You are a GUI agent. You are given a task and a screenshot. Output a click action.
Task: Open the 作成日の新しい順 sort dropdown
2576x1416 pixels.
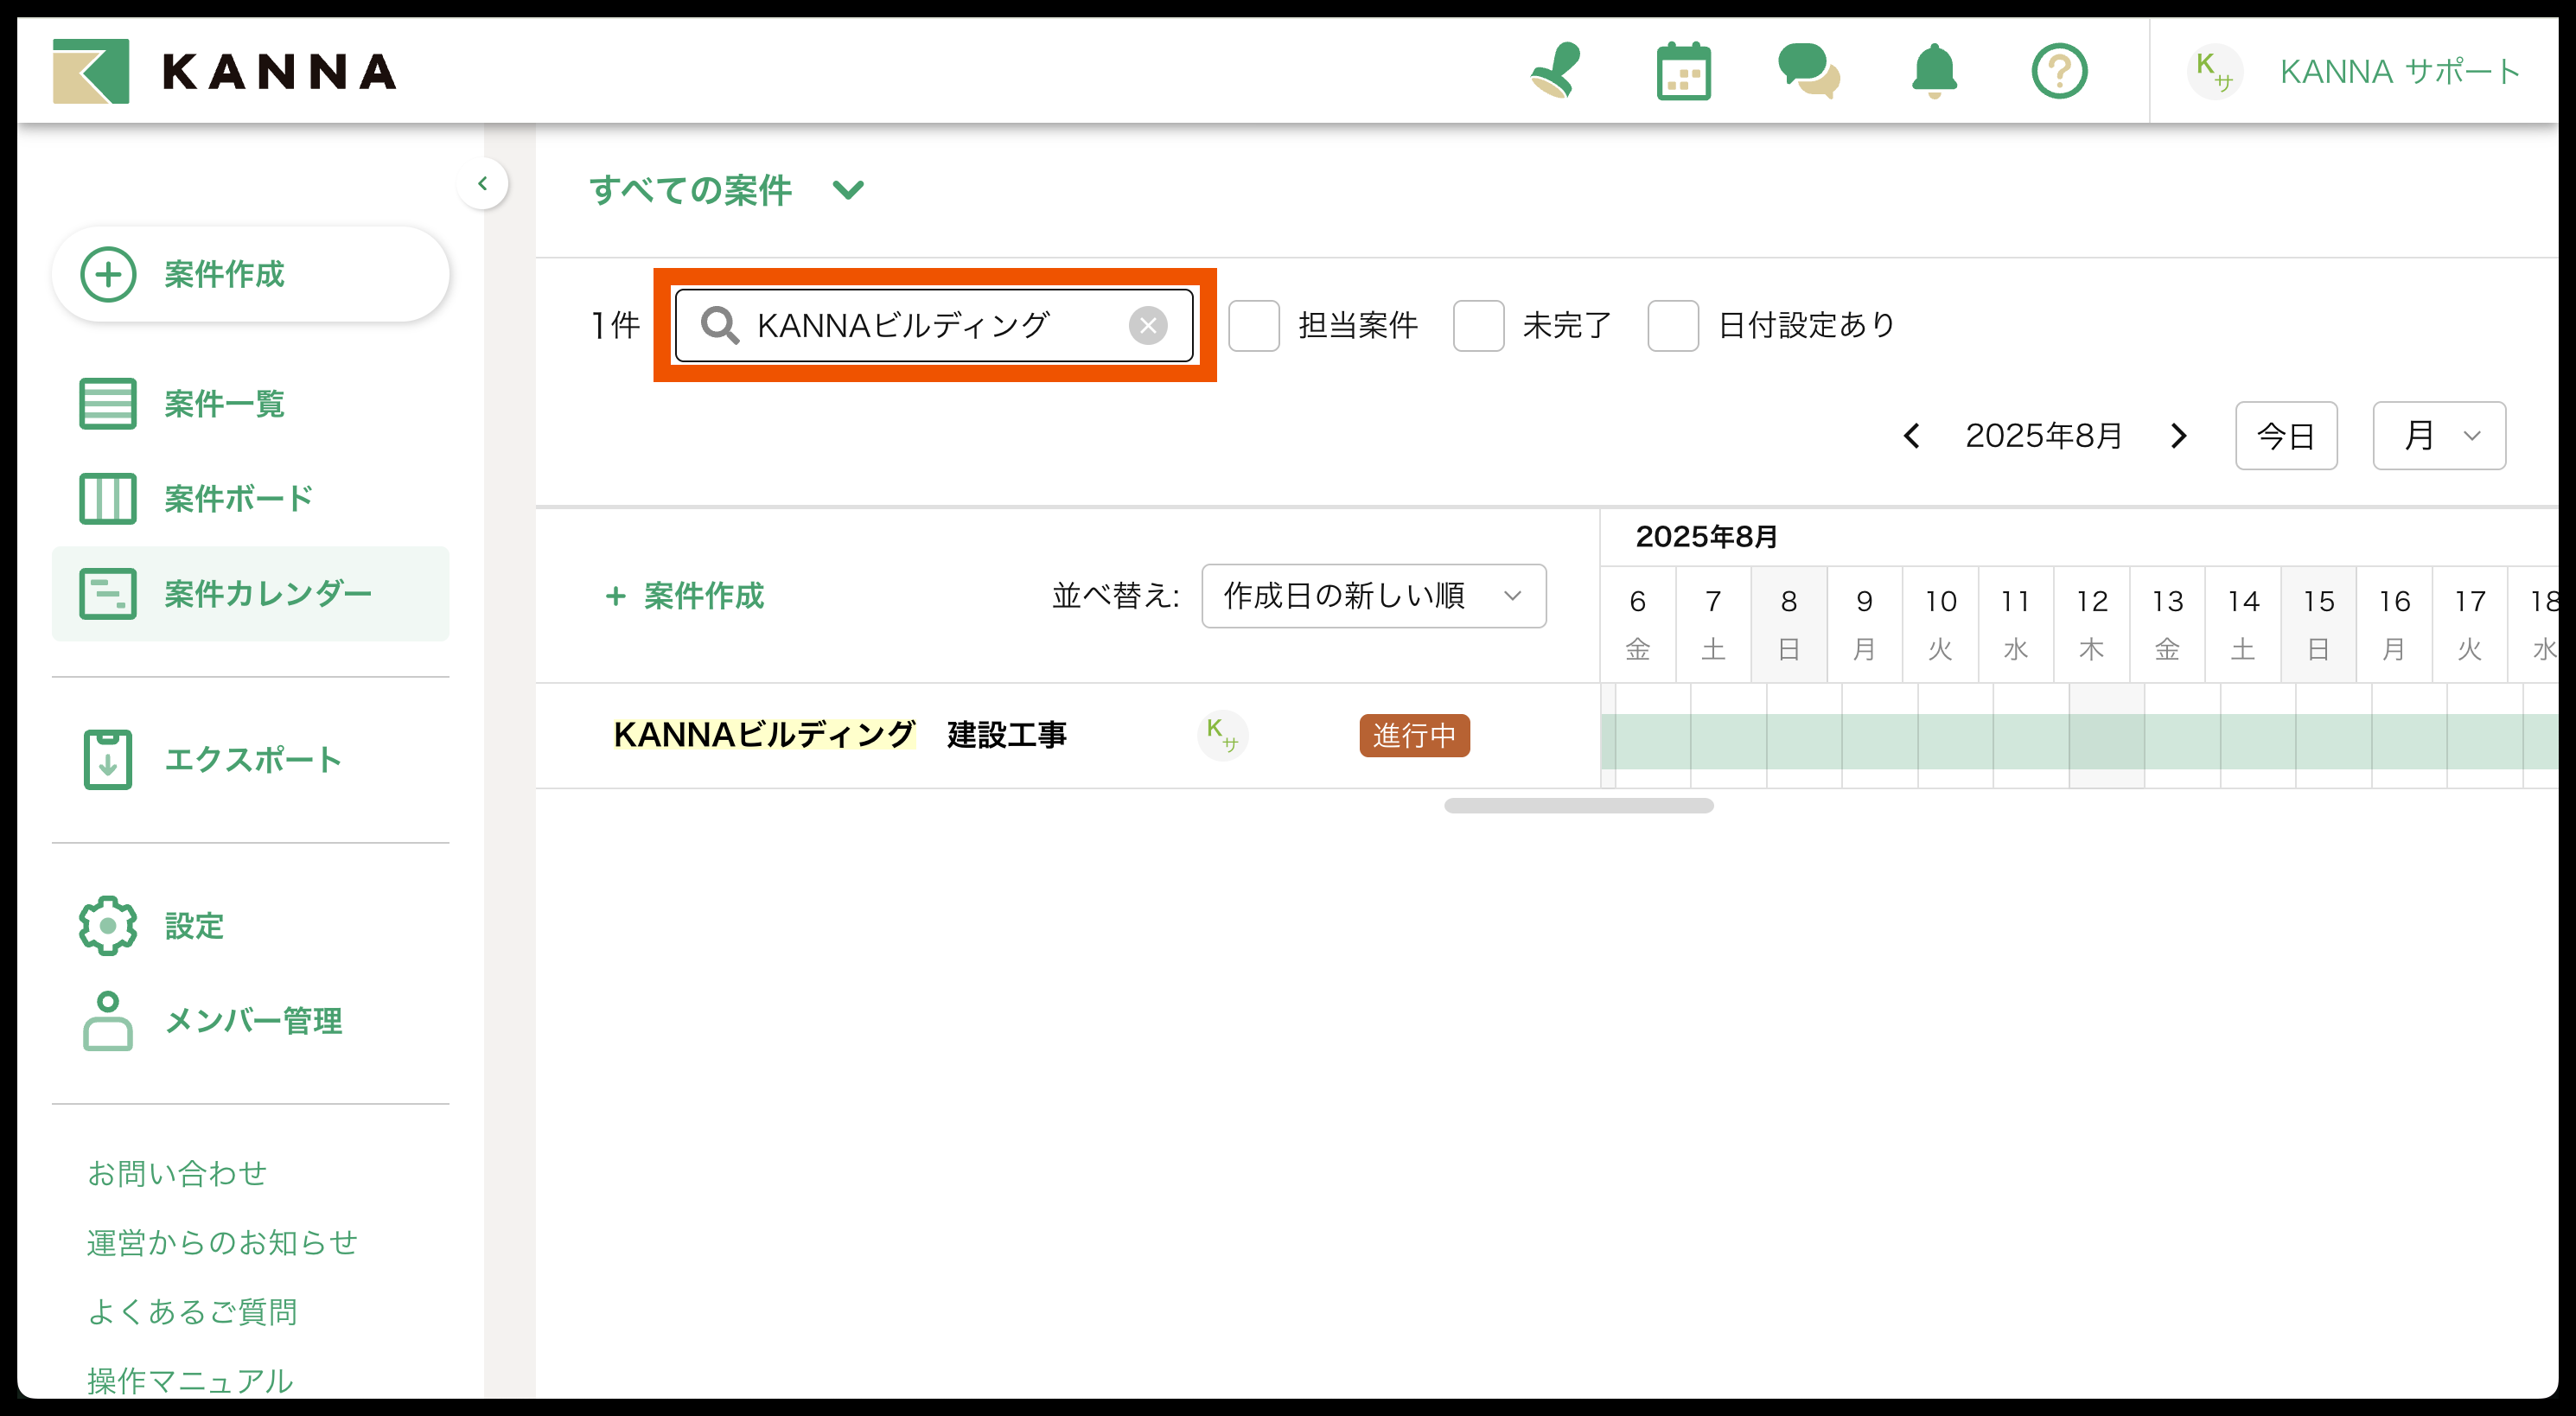(1373, 596)
